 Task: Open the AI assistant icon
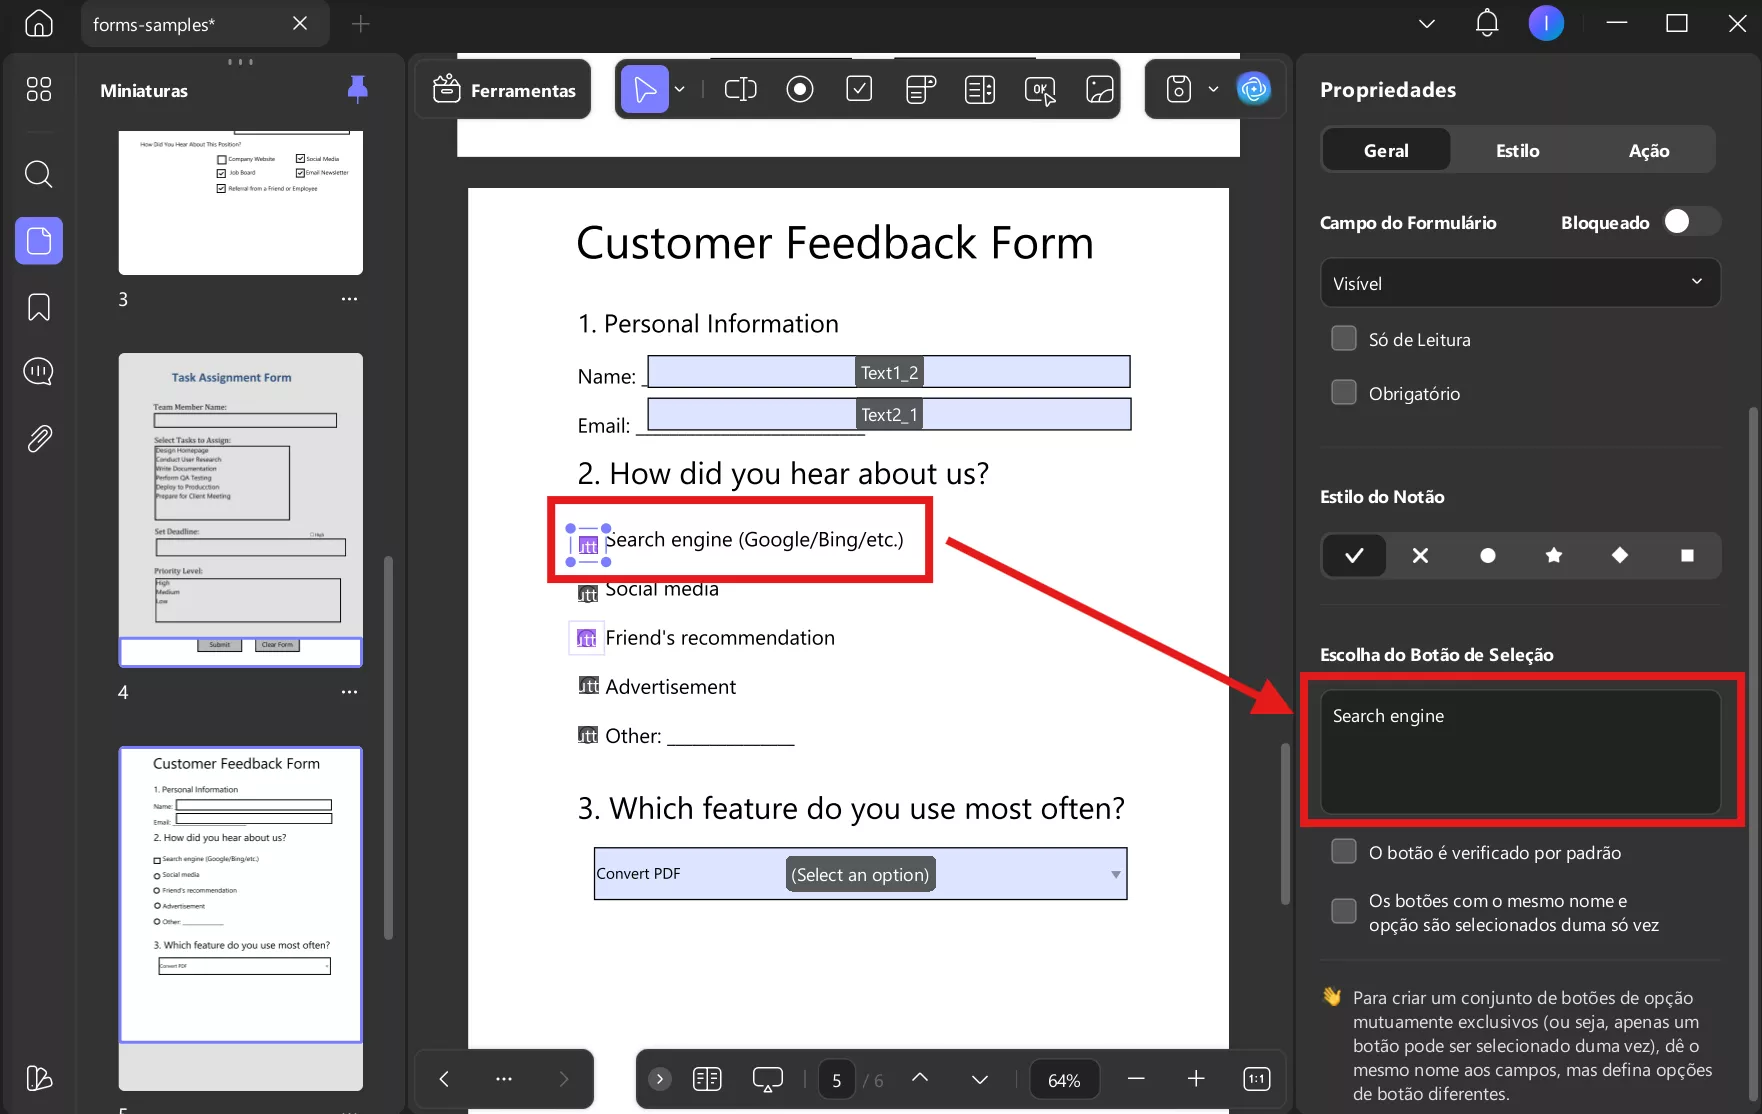click(x=1253, y=90)
